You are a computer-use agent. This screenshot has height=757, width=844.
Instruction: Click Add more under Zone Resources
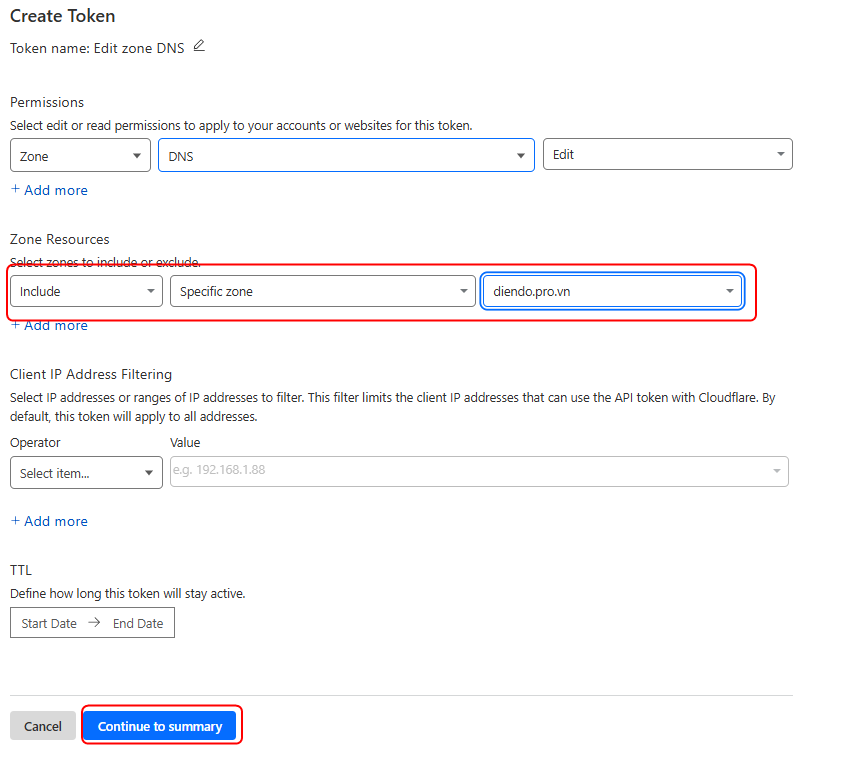(x=49, y=325)
